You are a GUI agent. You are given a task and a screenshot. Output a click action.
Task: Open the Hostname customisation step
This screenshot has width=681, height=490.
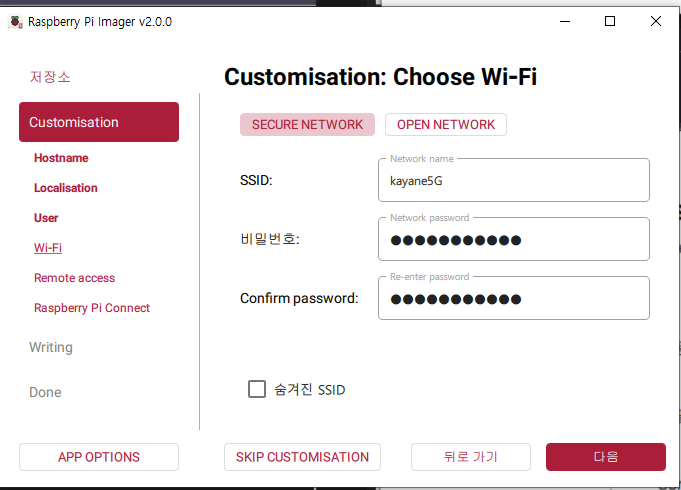pyautogui.click(x=61, y=158)
